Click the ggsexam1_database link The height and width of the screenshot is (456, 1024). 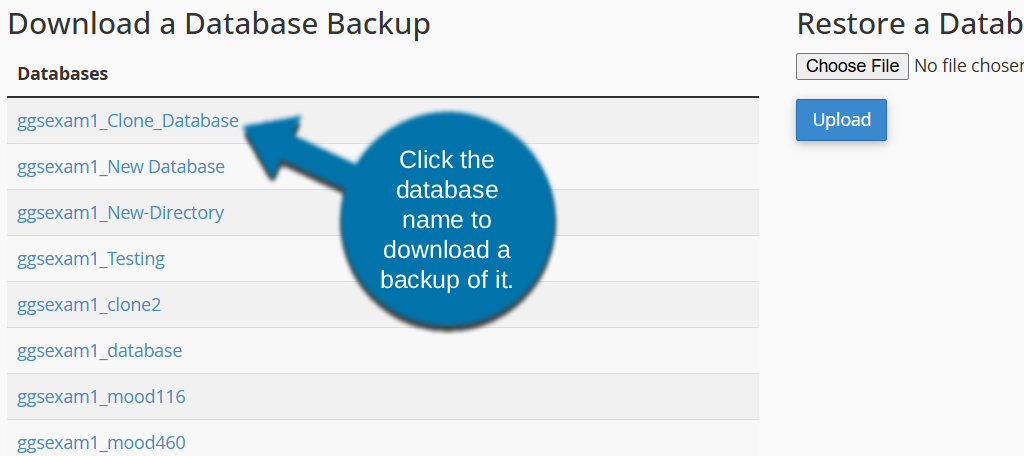(x=100, y=351)
